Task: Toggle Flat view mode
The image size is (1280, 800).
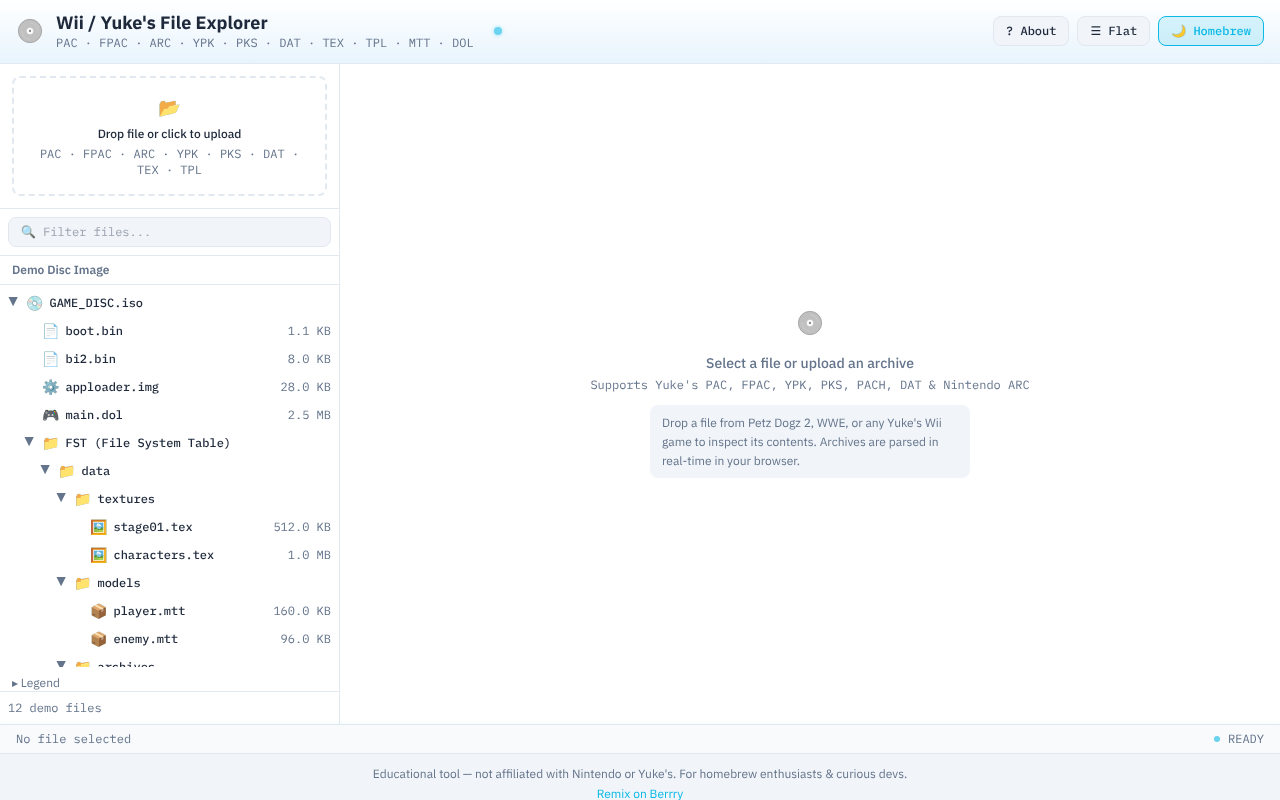Action: pyautogui.click(x=1112, y=31)
